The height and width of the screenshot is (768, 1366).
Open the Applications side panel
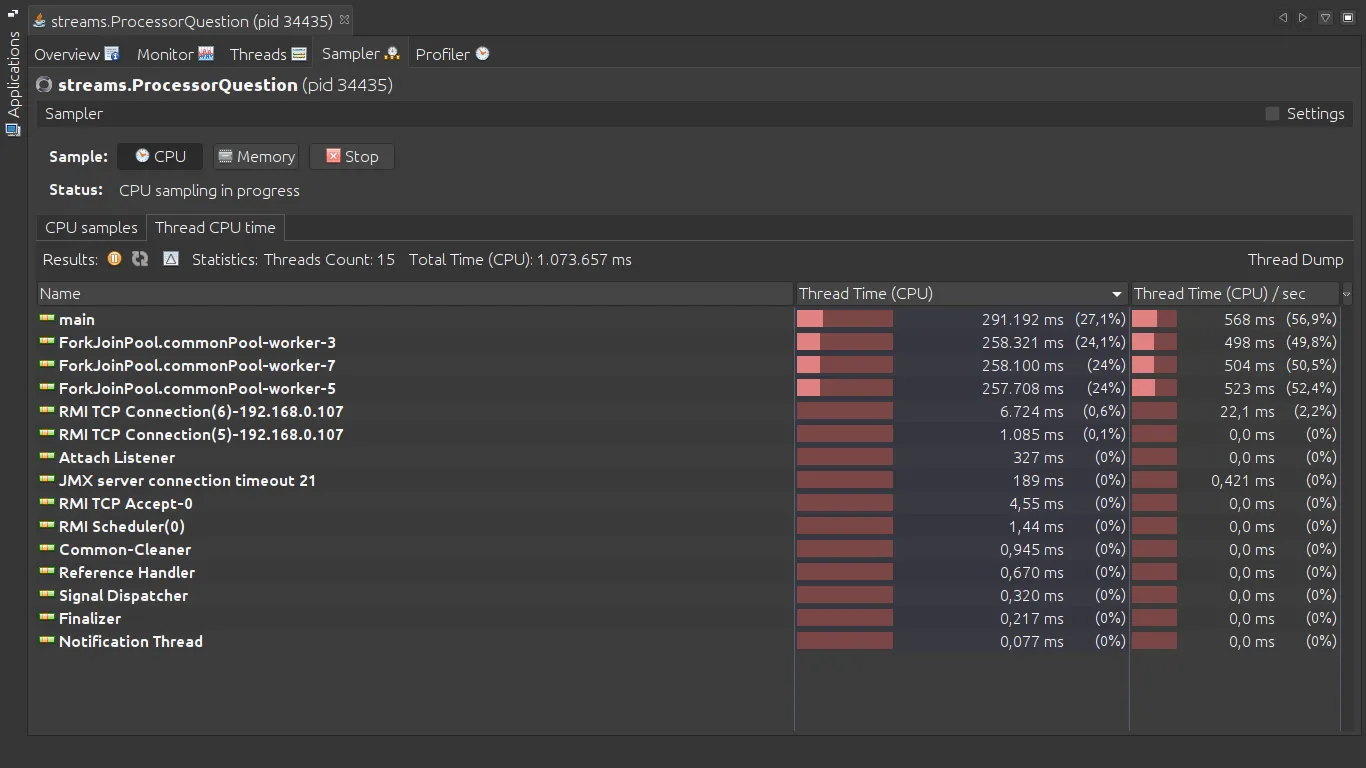13,84
